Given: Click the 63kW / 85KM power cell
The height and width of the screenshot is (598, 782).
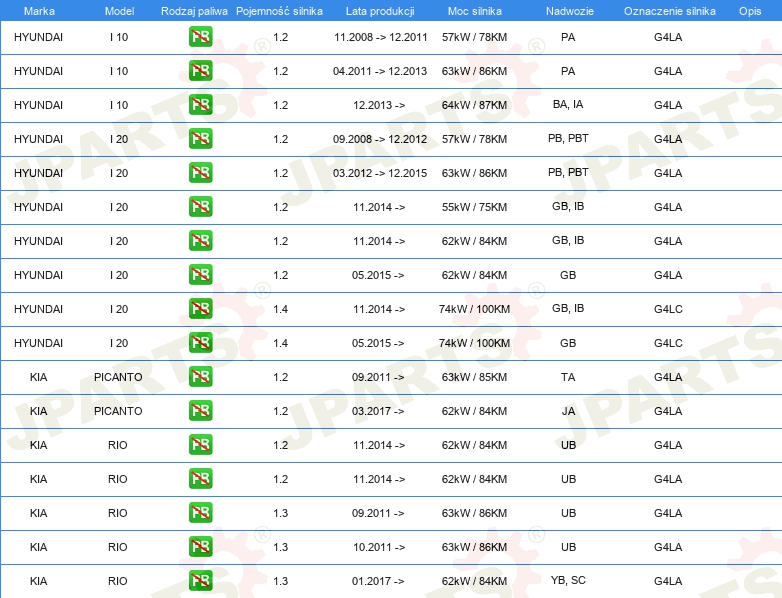Looking at the screenshot, I should (474, 377).
